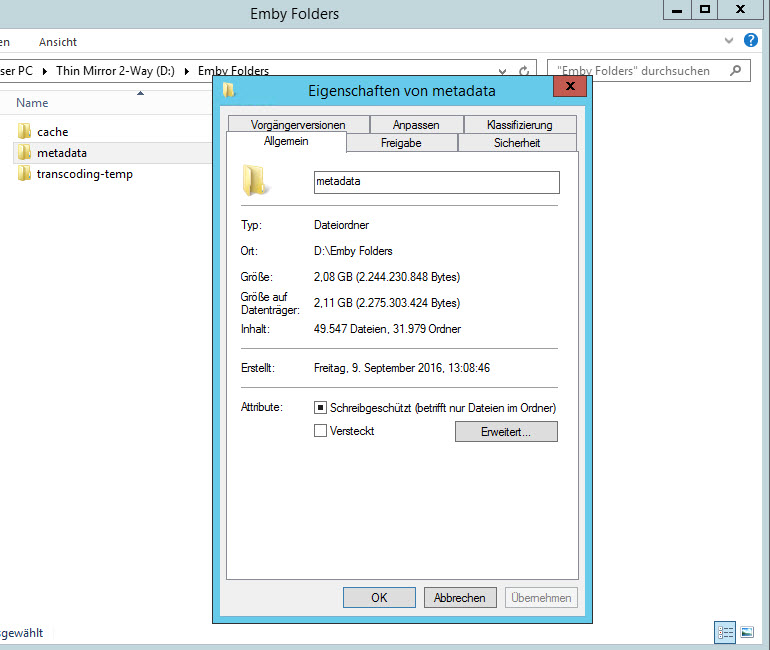Viewport: 770px width, 650px height.
Task: Select the cache folder name
Action: 53,132
